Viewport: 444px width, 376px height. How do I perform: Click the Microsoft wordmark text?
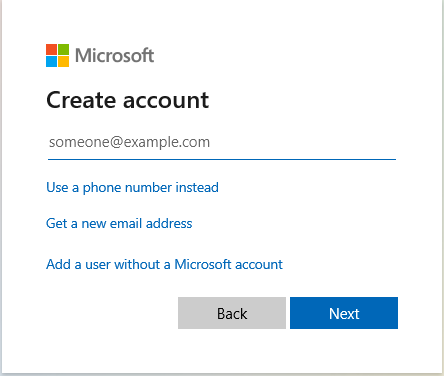coord(115,55)
